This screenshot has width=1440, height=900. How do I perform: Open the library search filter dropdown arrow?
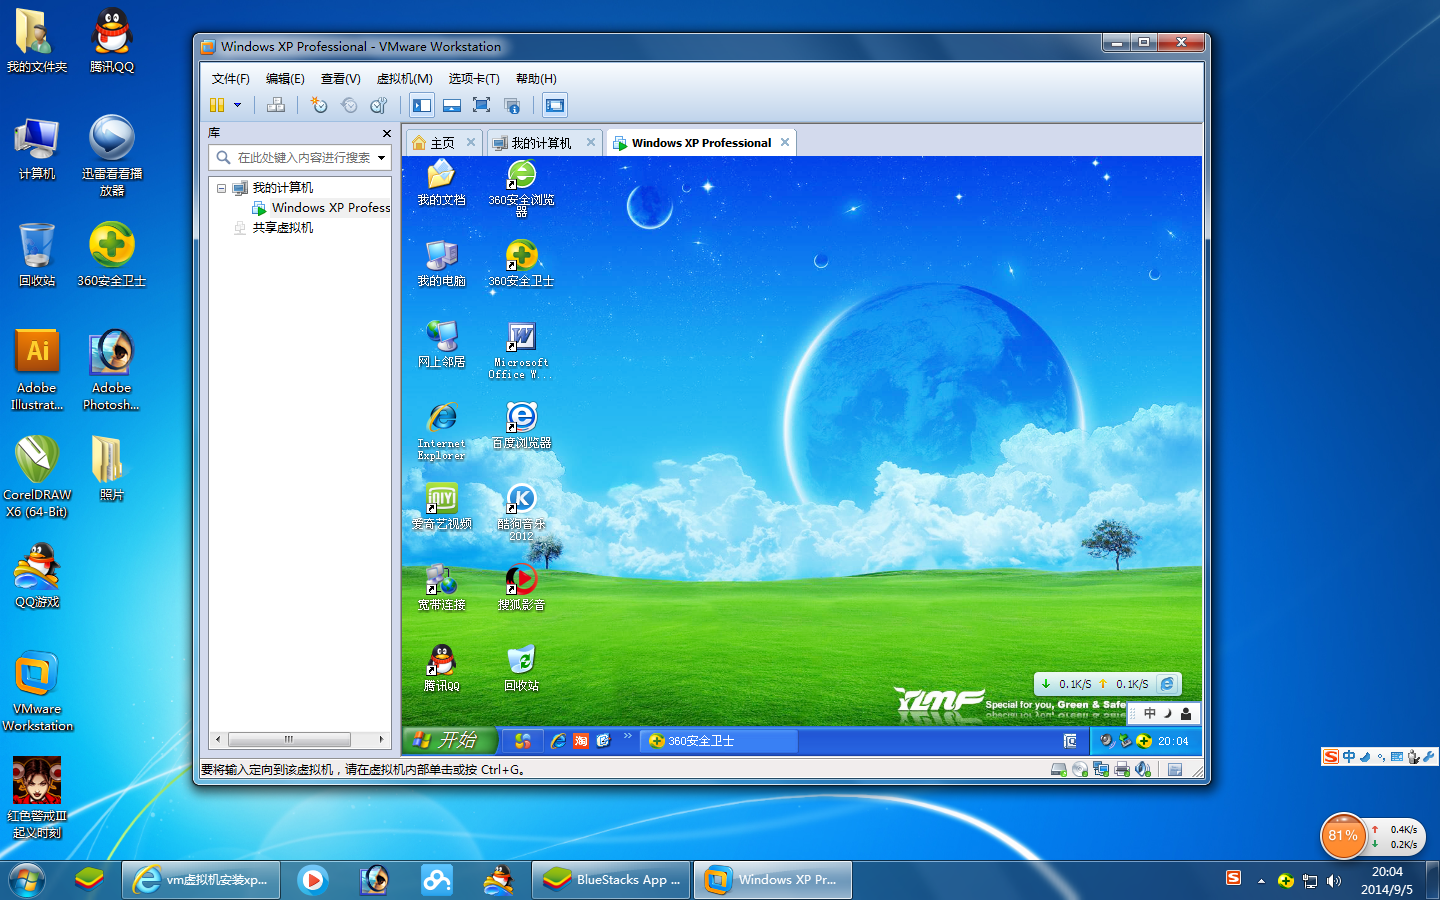point(381,158)
